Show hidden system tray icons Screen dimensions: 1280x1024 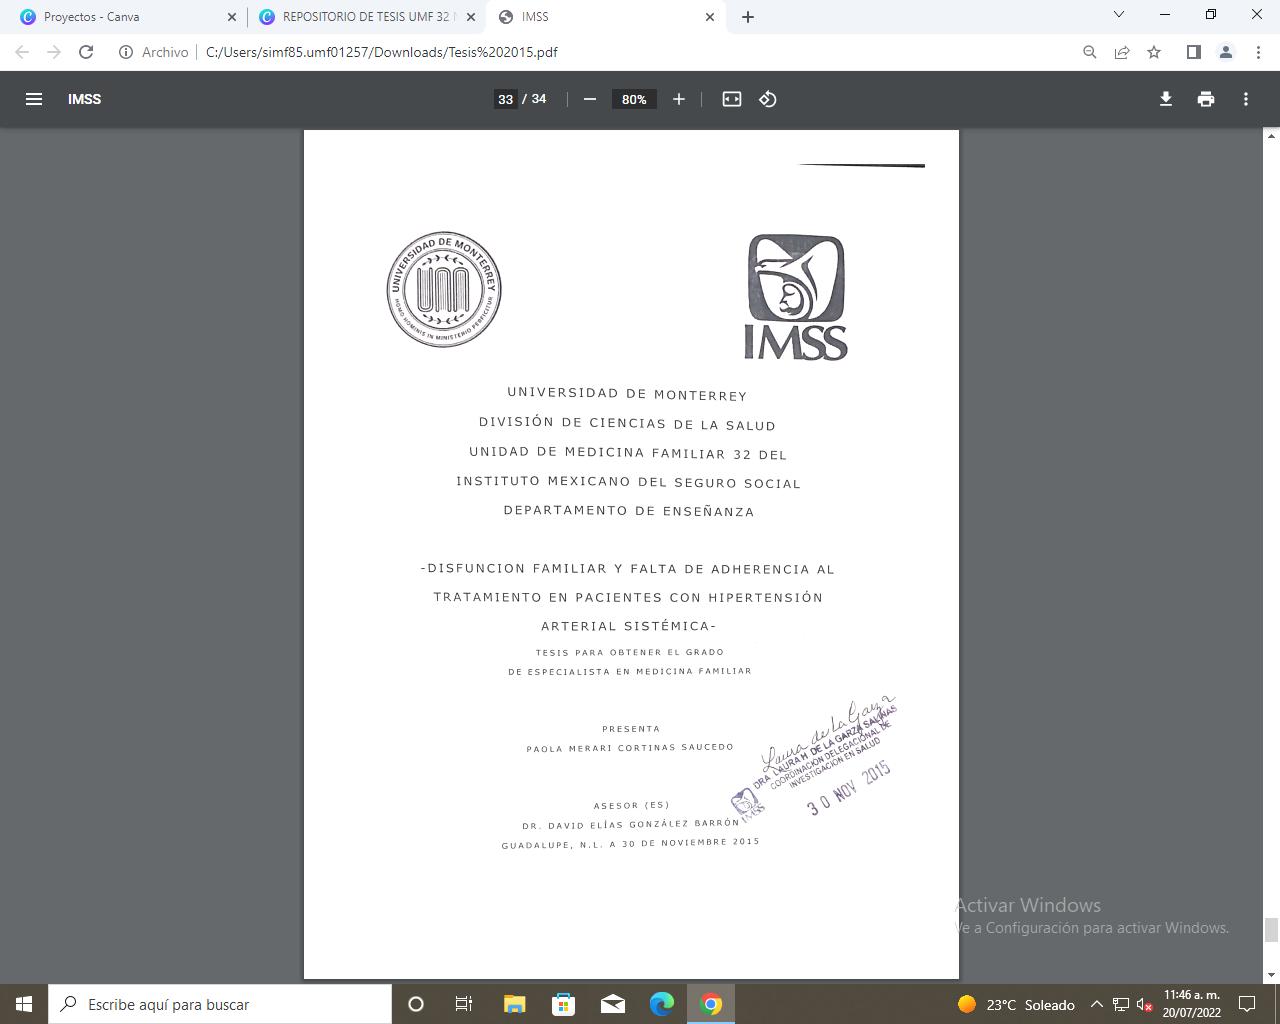1096,1004
